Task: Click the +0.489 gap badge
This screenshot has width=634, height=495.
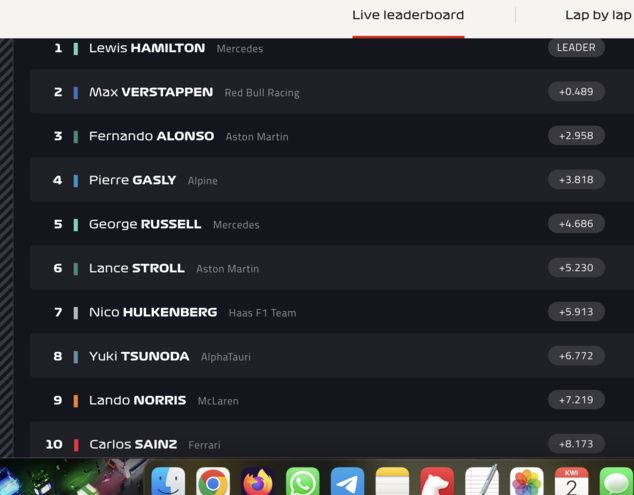Action: point(576,91)
